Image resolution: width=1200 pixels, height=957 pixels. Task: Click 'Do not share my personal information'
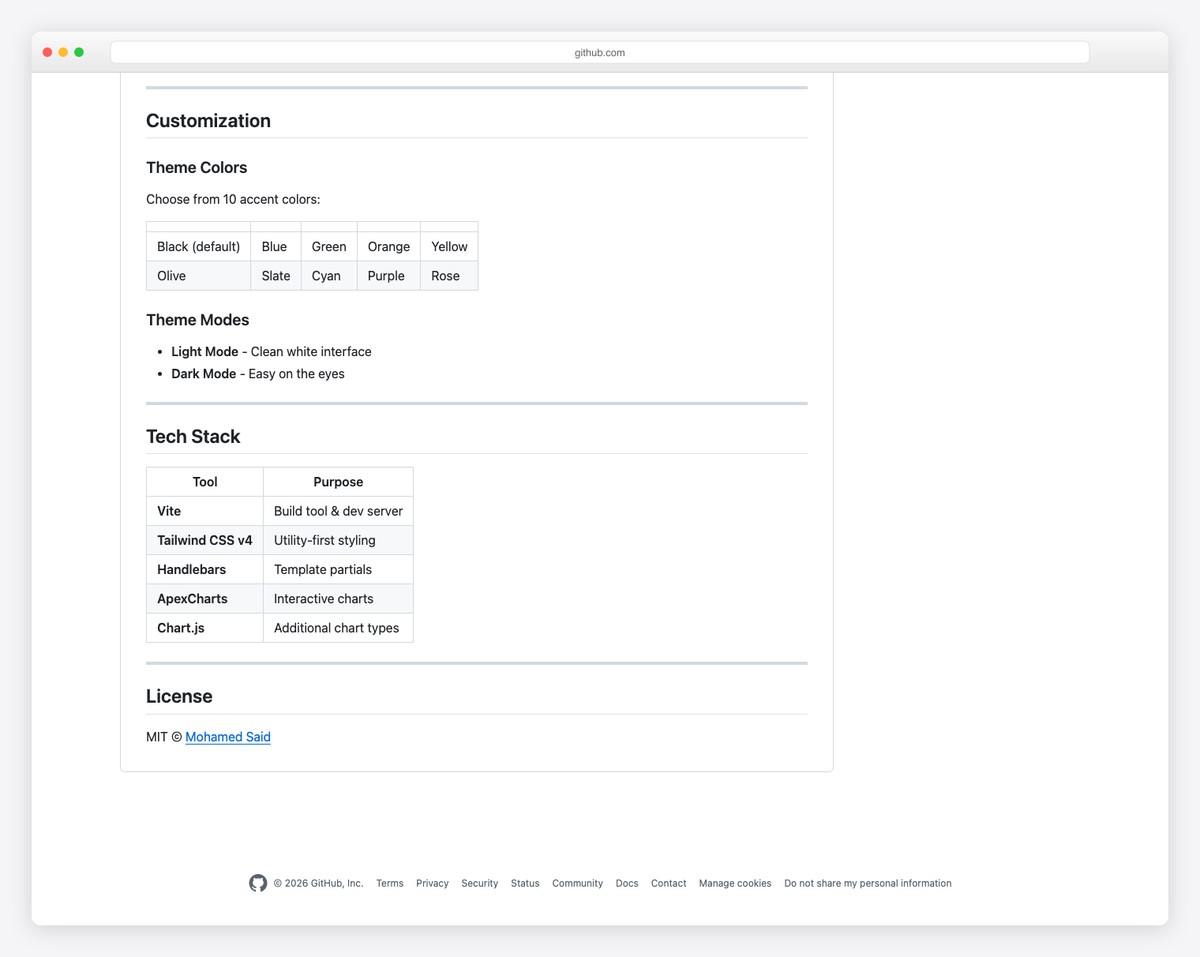pyautogui.click(x=867, y=883)
